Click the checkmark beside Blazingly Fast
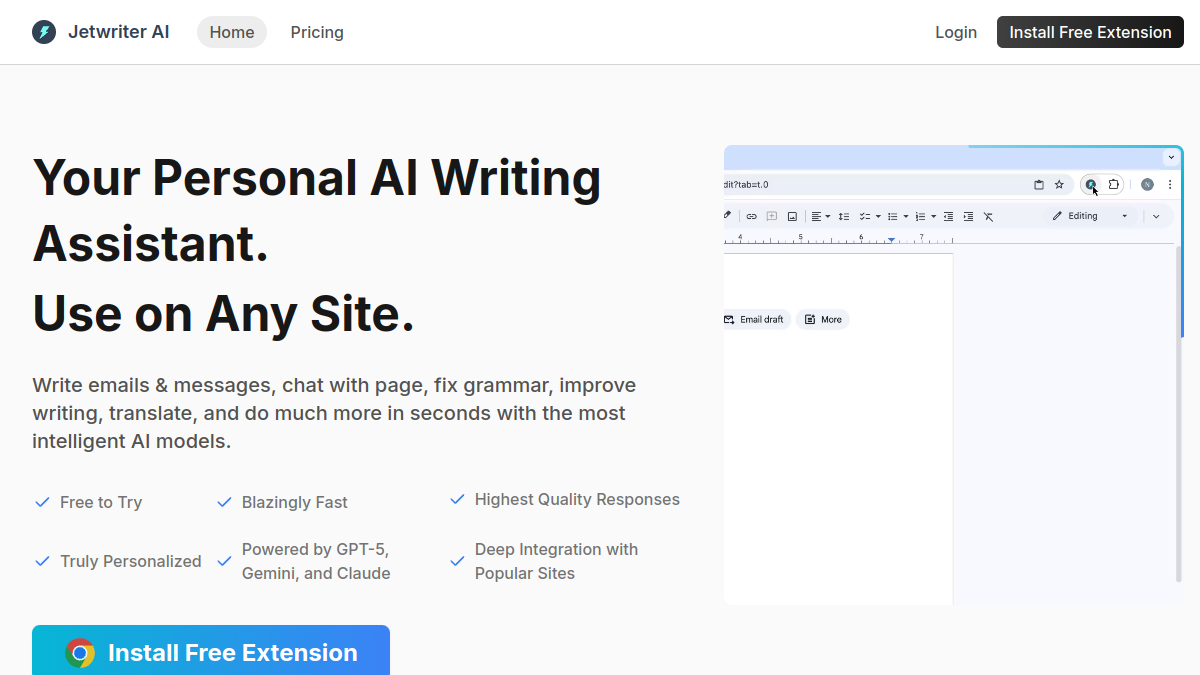Image resolution: width=1200 pixels, height=675 pixels. (x=224, y=502)
